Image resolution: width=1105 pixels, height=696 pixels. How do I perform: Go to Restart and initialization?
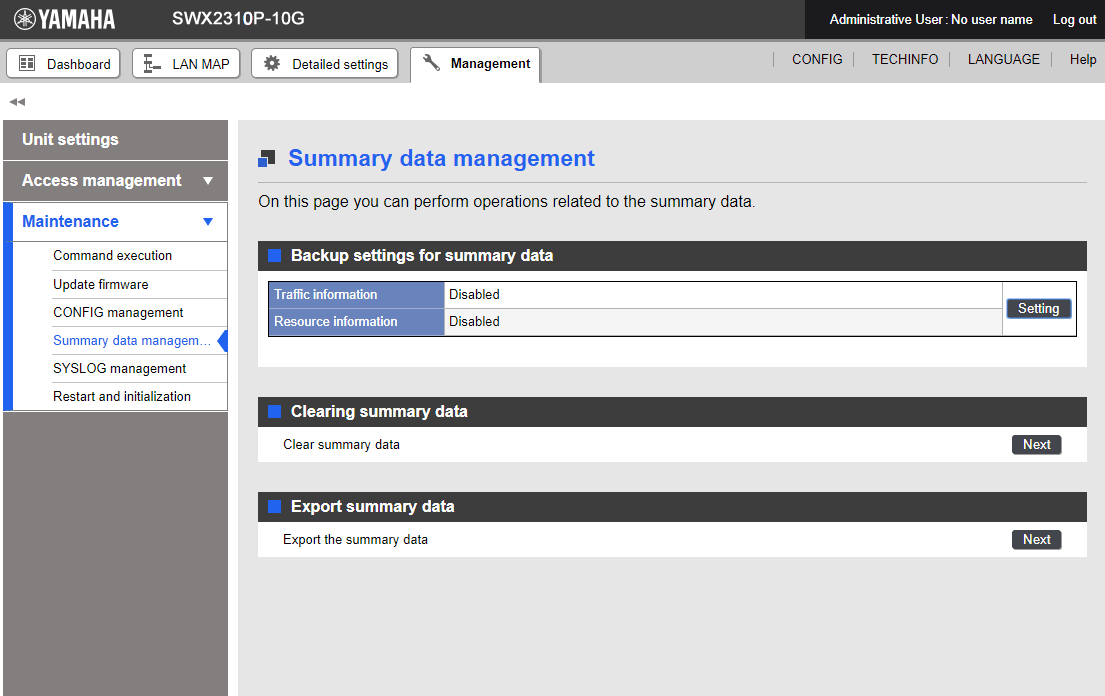[x=121, y=396]
